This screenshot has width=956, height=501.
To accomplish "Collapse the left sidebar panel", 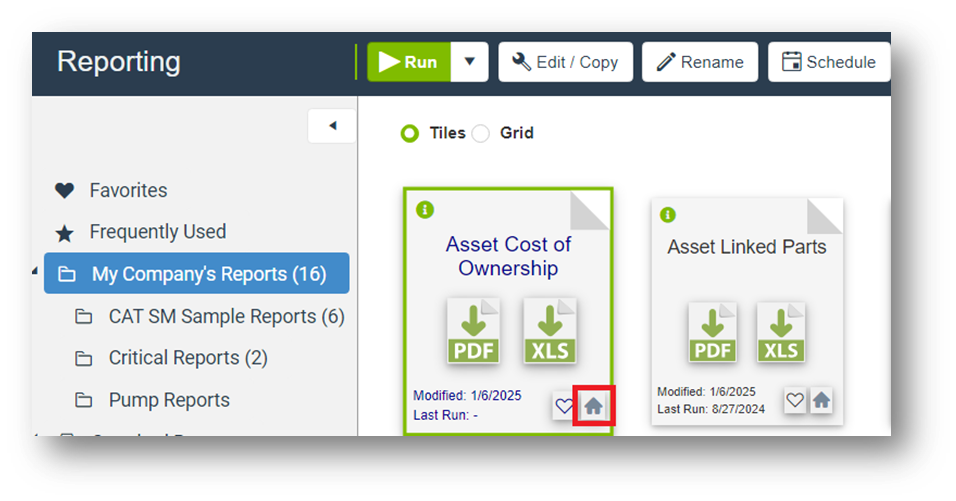I will point(332,126).
